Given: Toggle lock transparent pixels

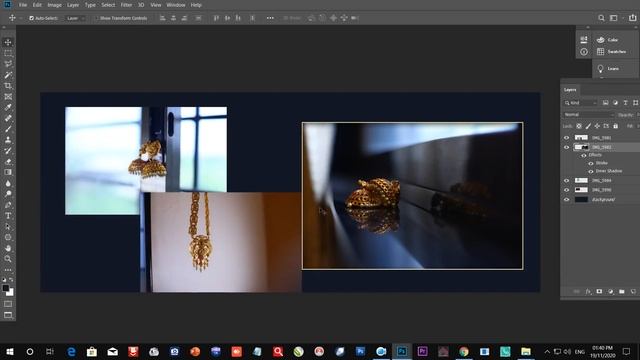Looking at the screenshot, I should point(579,126).
